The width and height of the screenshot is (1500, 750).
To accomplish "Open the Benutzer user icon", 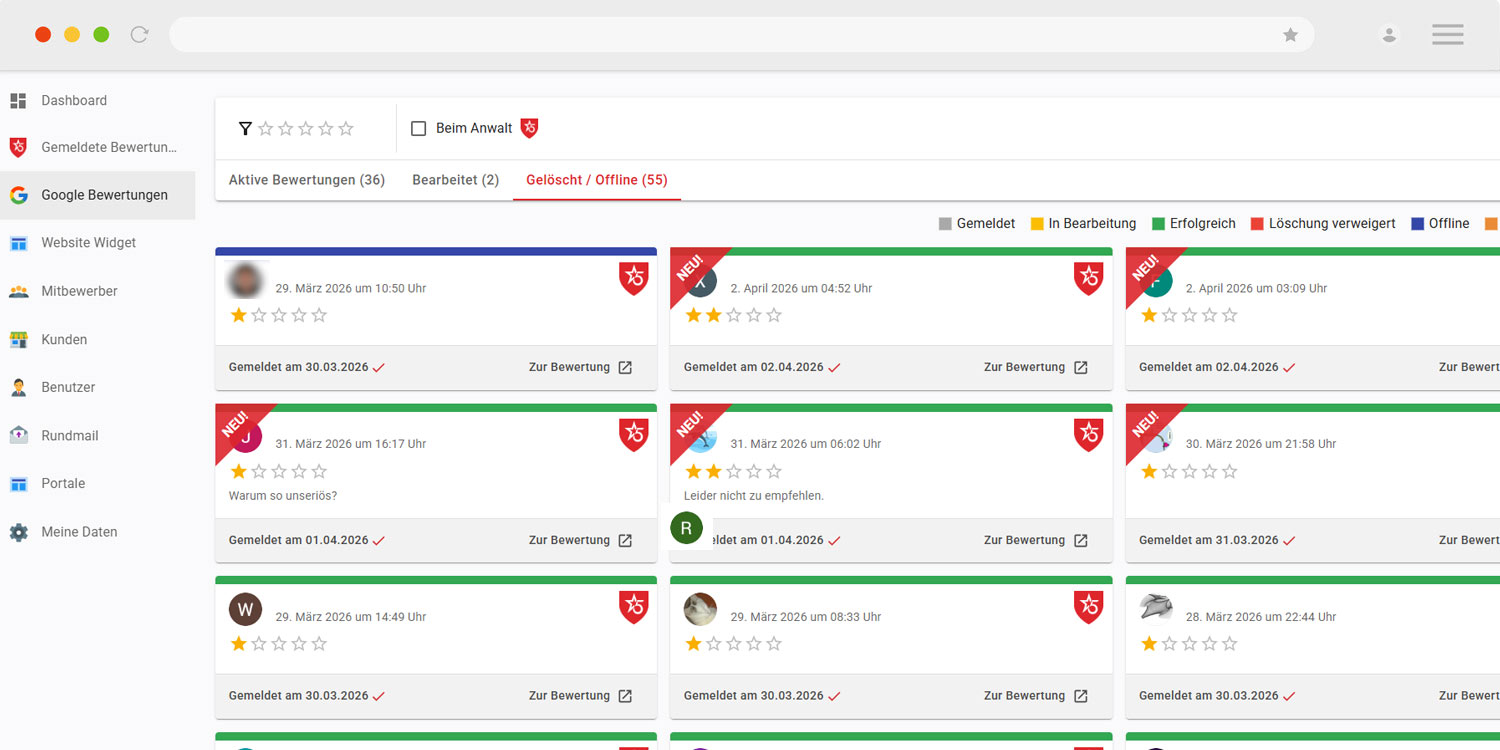I will 18,387.
